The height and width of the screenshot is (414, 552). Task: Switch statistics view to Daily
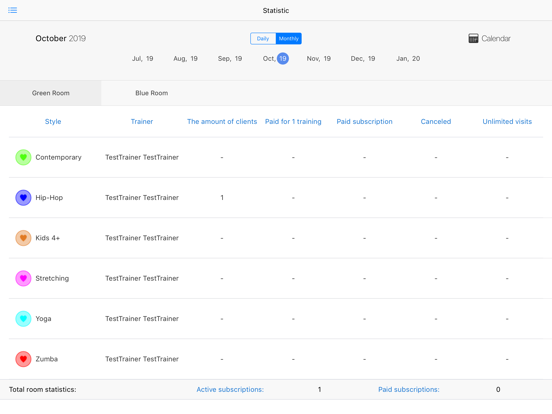pos(263,38)
